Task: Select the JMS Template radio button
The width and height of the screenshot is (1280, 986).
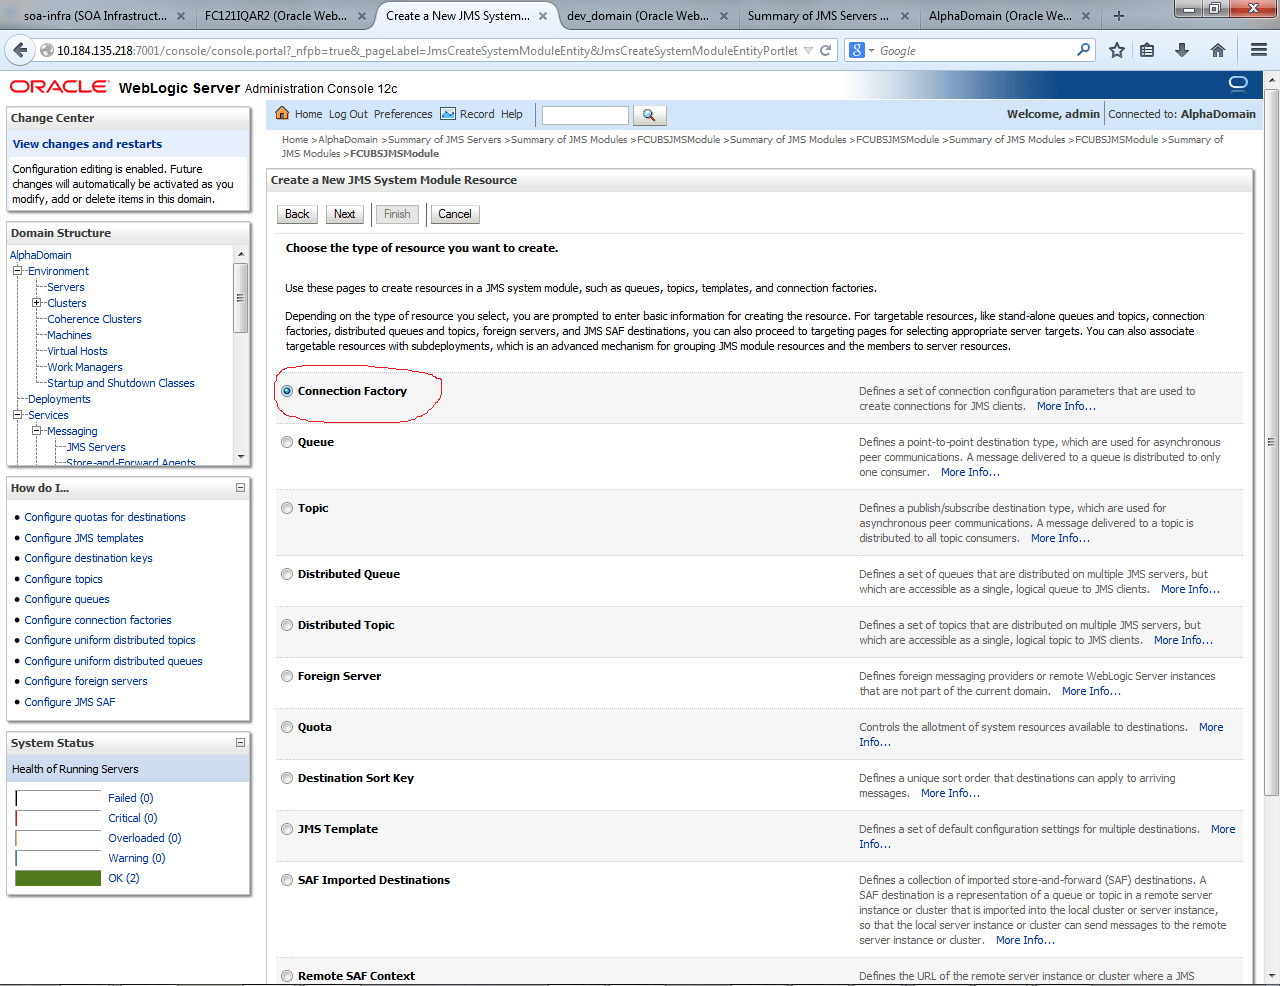Action: (287, 829)
